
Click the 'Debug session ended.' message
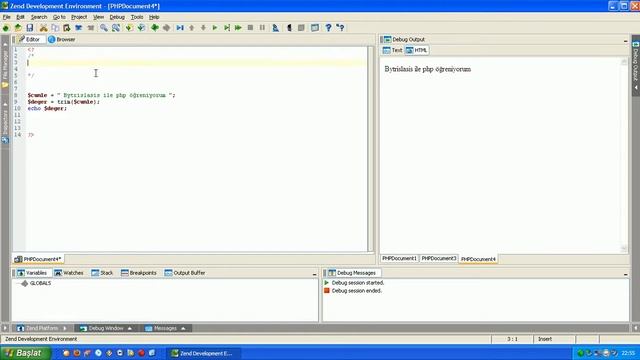(x=357, y=291)
